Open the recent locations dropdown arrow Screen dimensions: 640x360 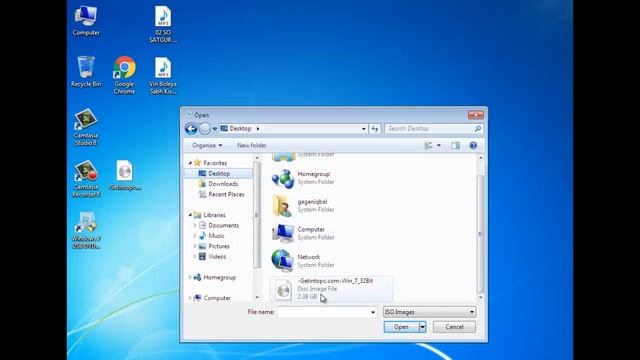coord(215,129)
